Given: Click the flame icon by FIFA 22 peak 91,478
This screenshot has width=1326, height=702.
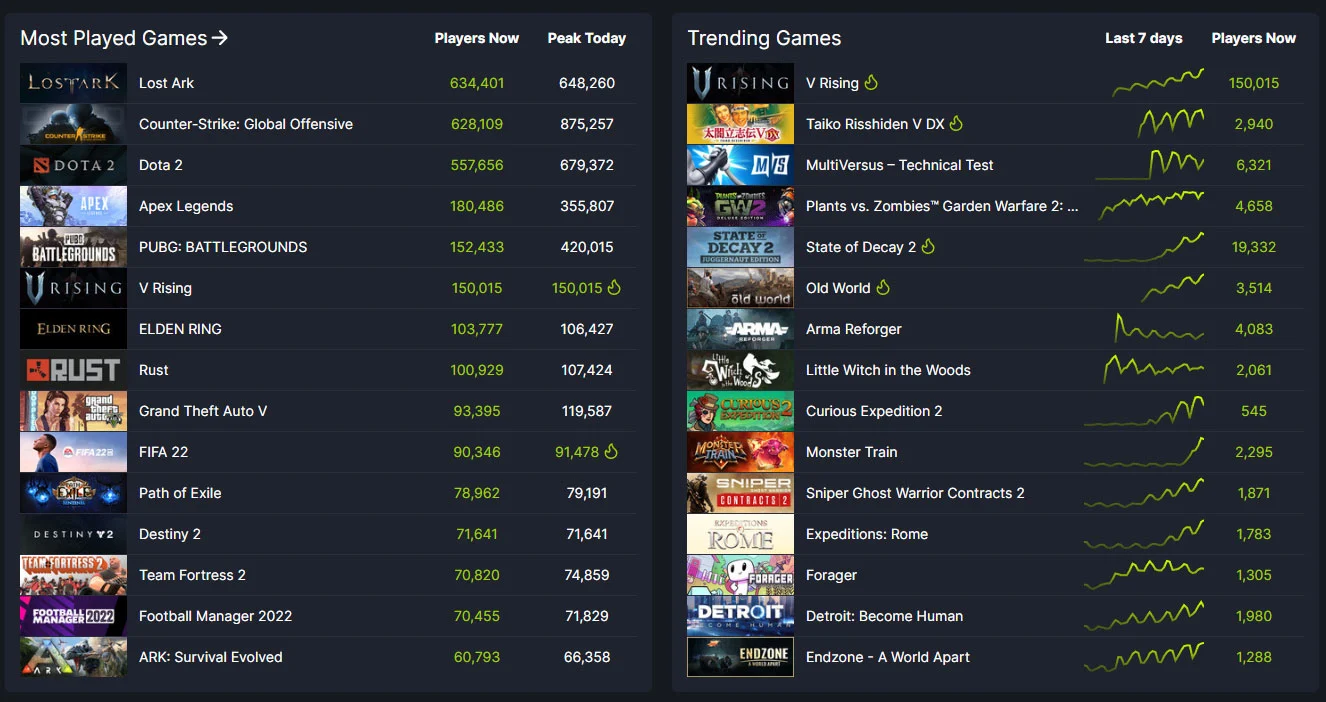Looking at the screenshot, I should pyautogui.click(x=611, y=451).
